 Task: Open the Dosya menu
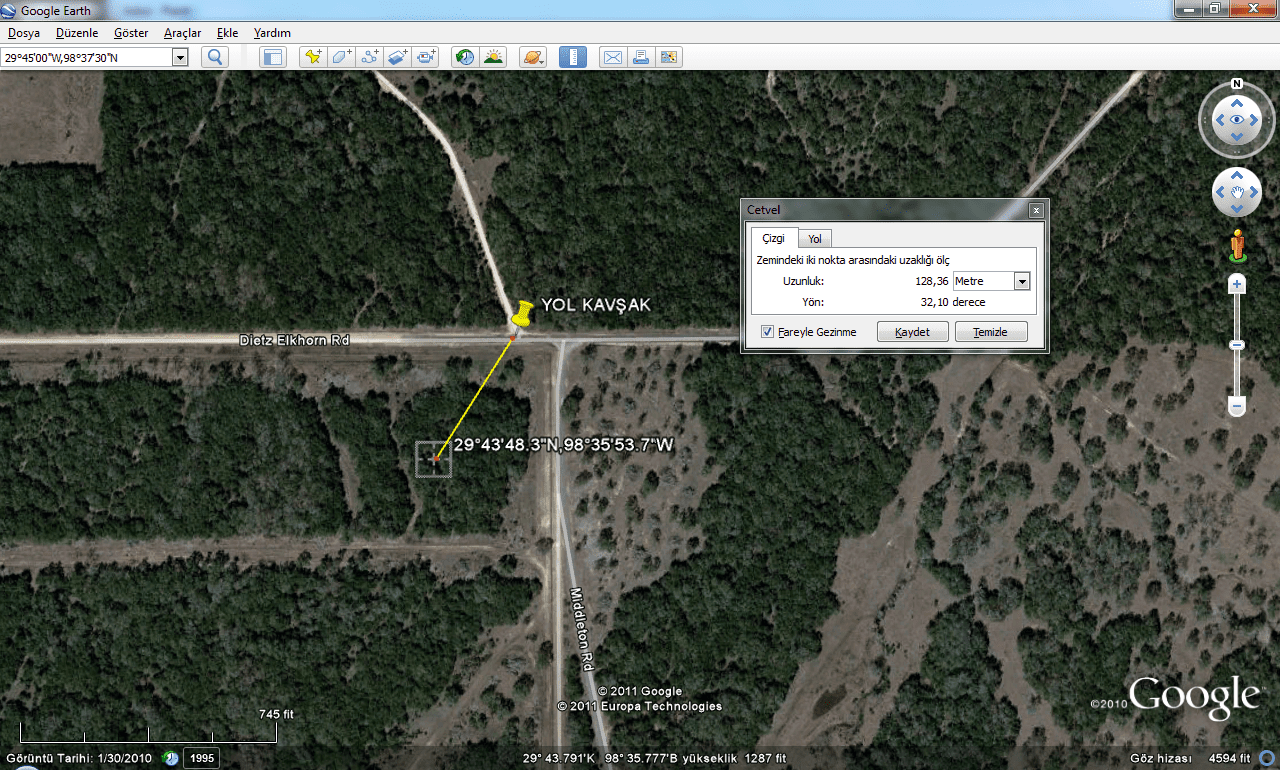[24, 33]
